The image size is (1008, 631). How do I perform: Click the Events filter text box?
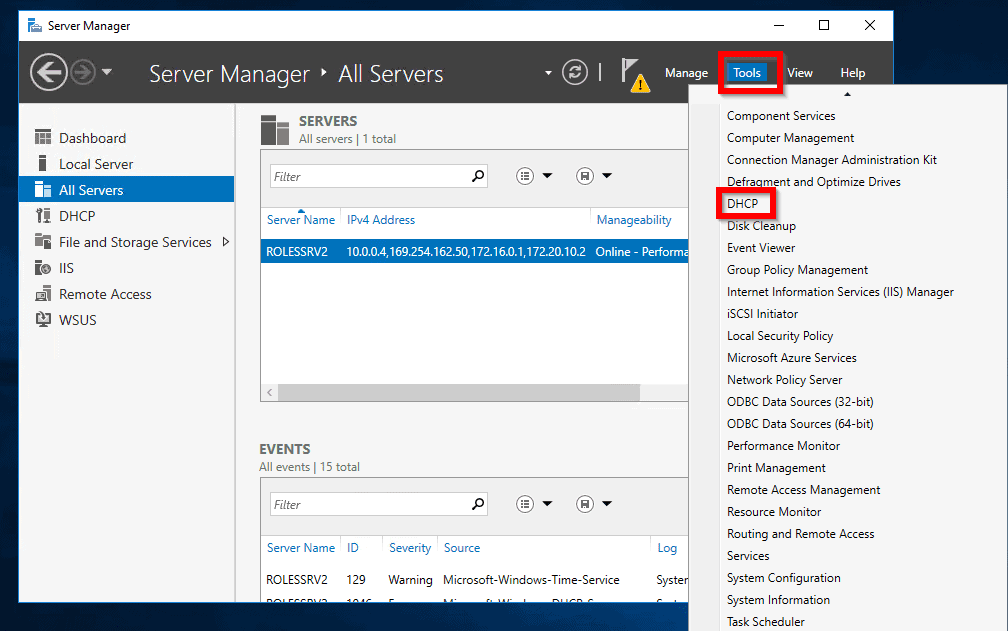point(370,504)
